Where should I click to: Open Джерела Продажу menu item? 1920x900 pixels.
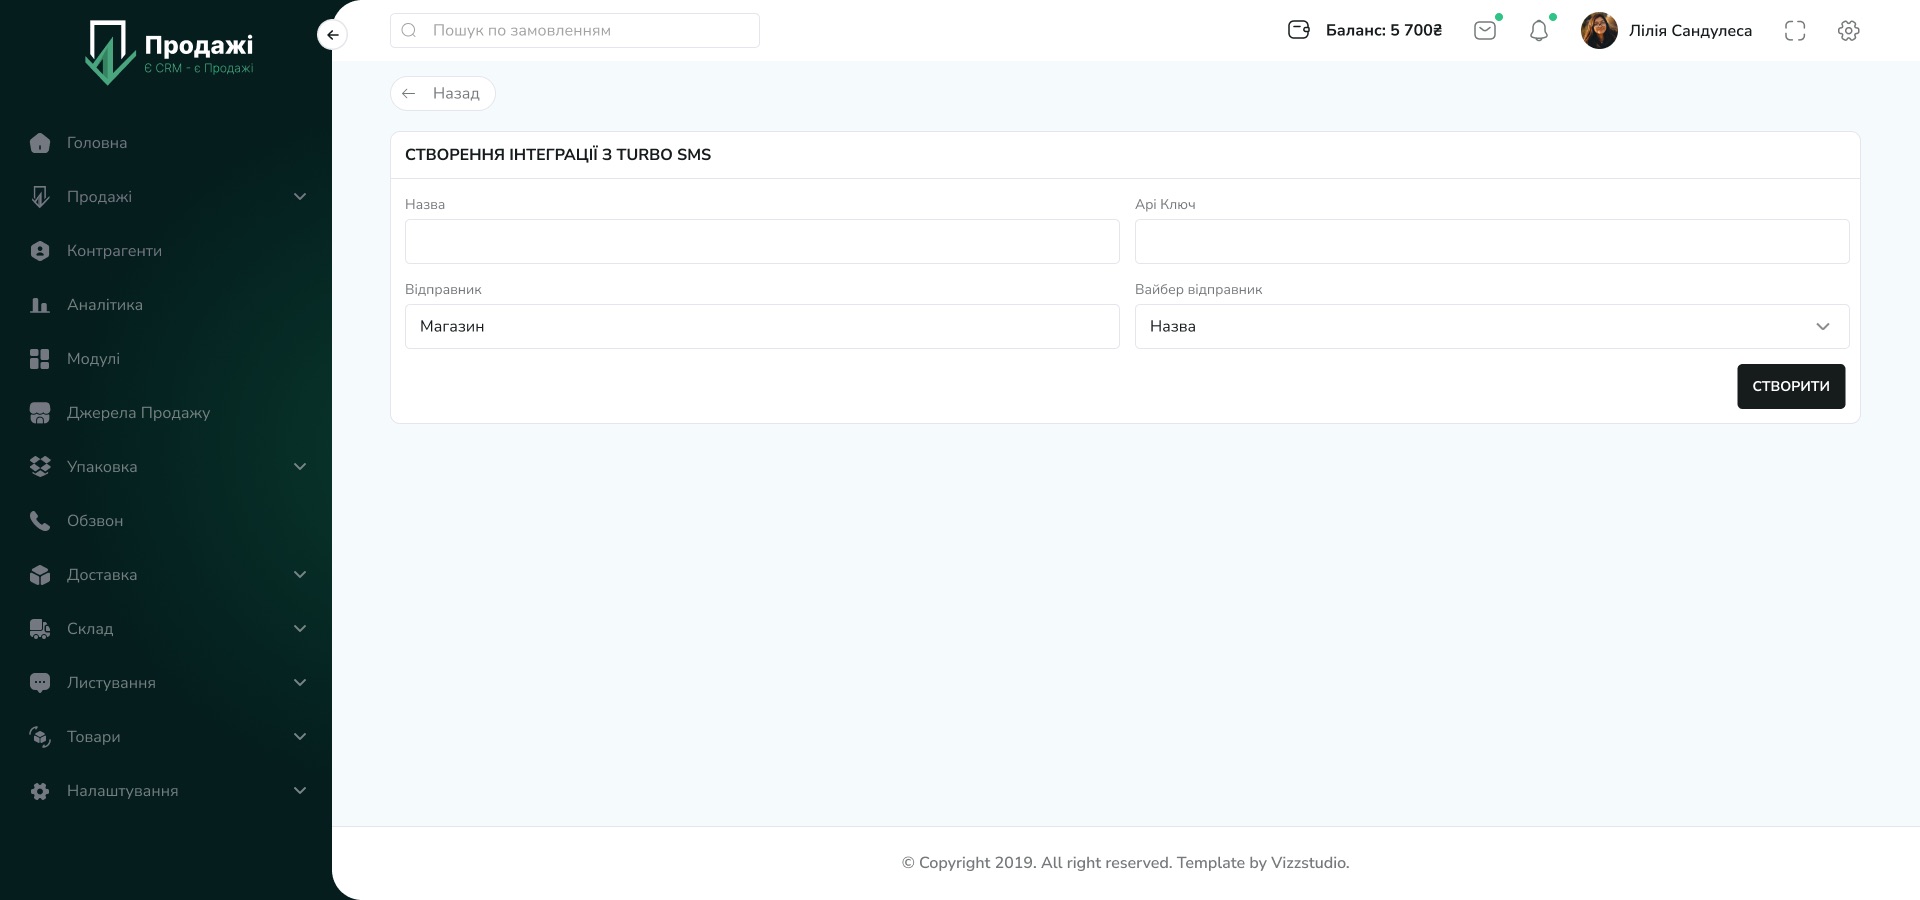coord(138,413)
